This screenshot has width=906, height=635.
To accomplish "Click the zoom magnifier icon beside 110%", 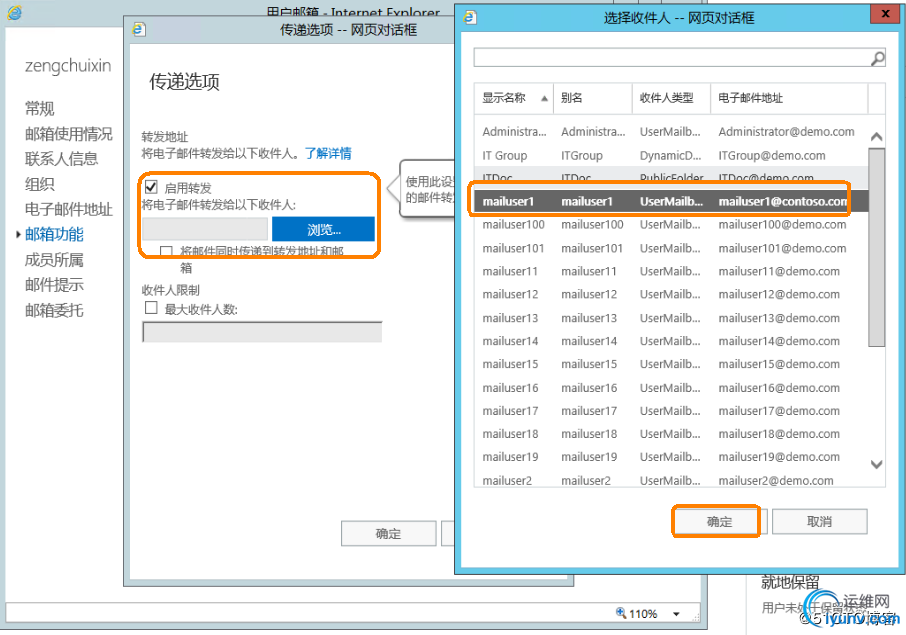I will pyautogui.click(x=621, y=612).
